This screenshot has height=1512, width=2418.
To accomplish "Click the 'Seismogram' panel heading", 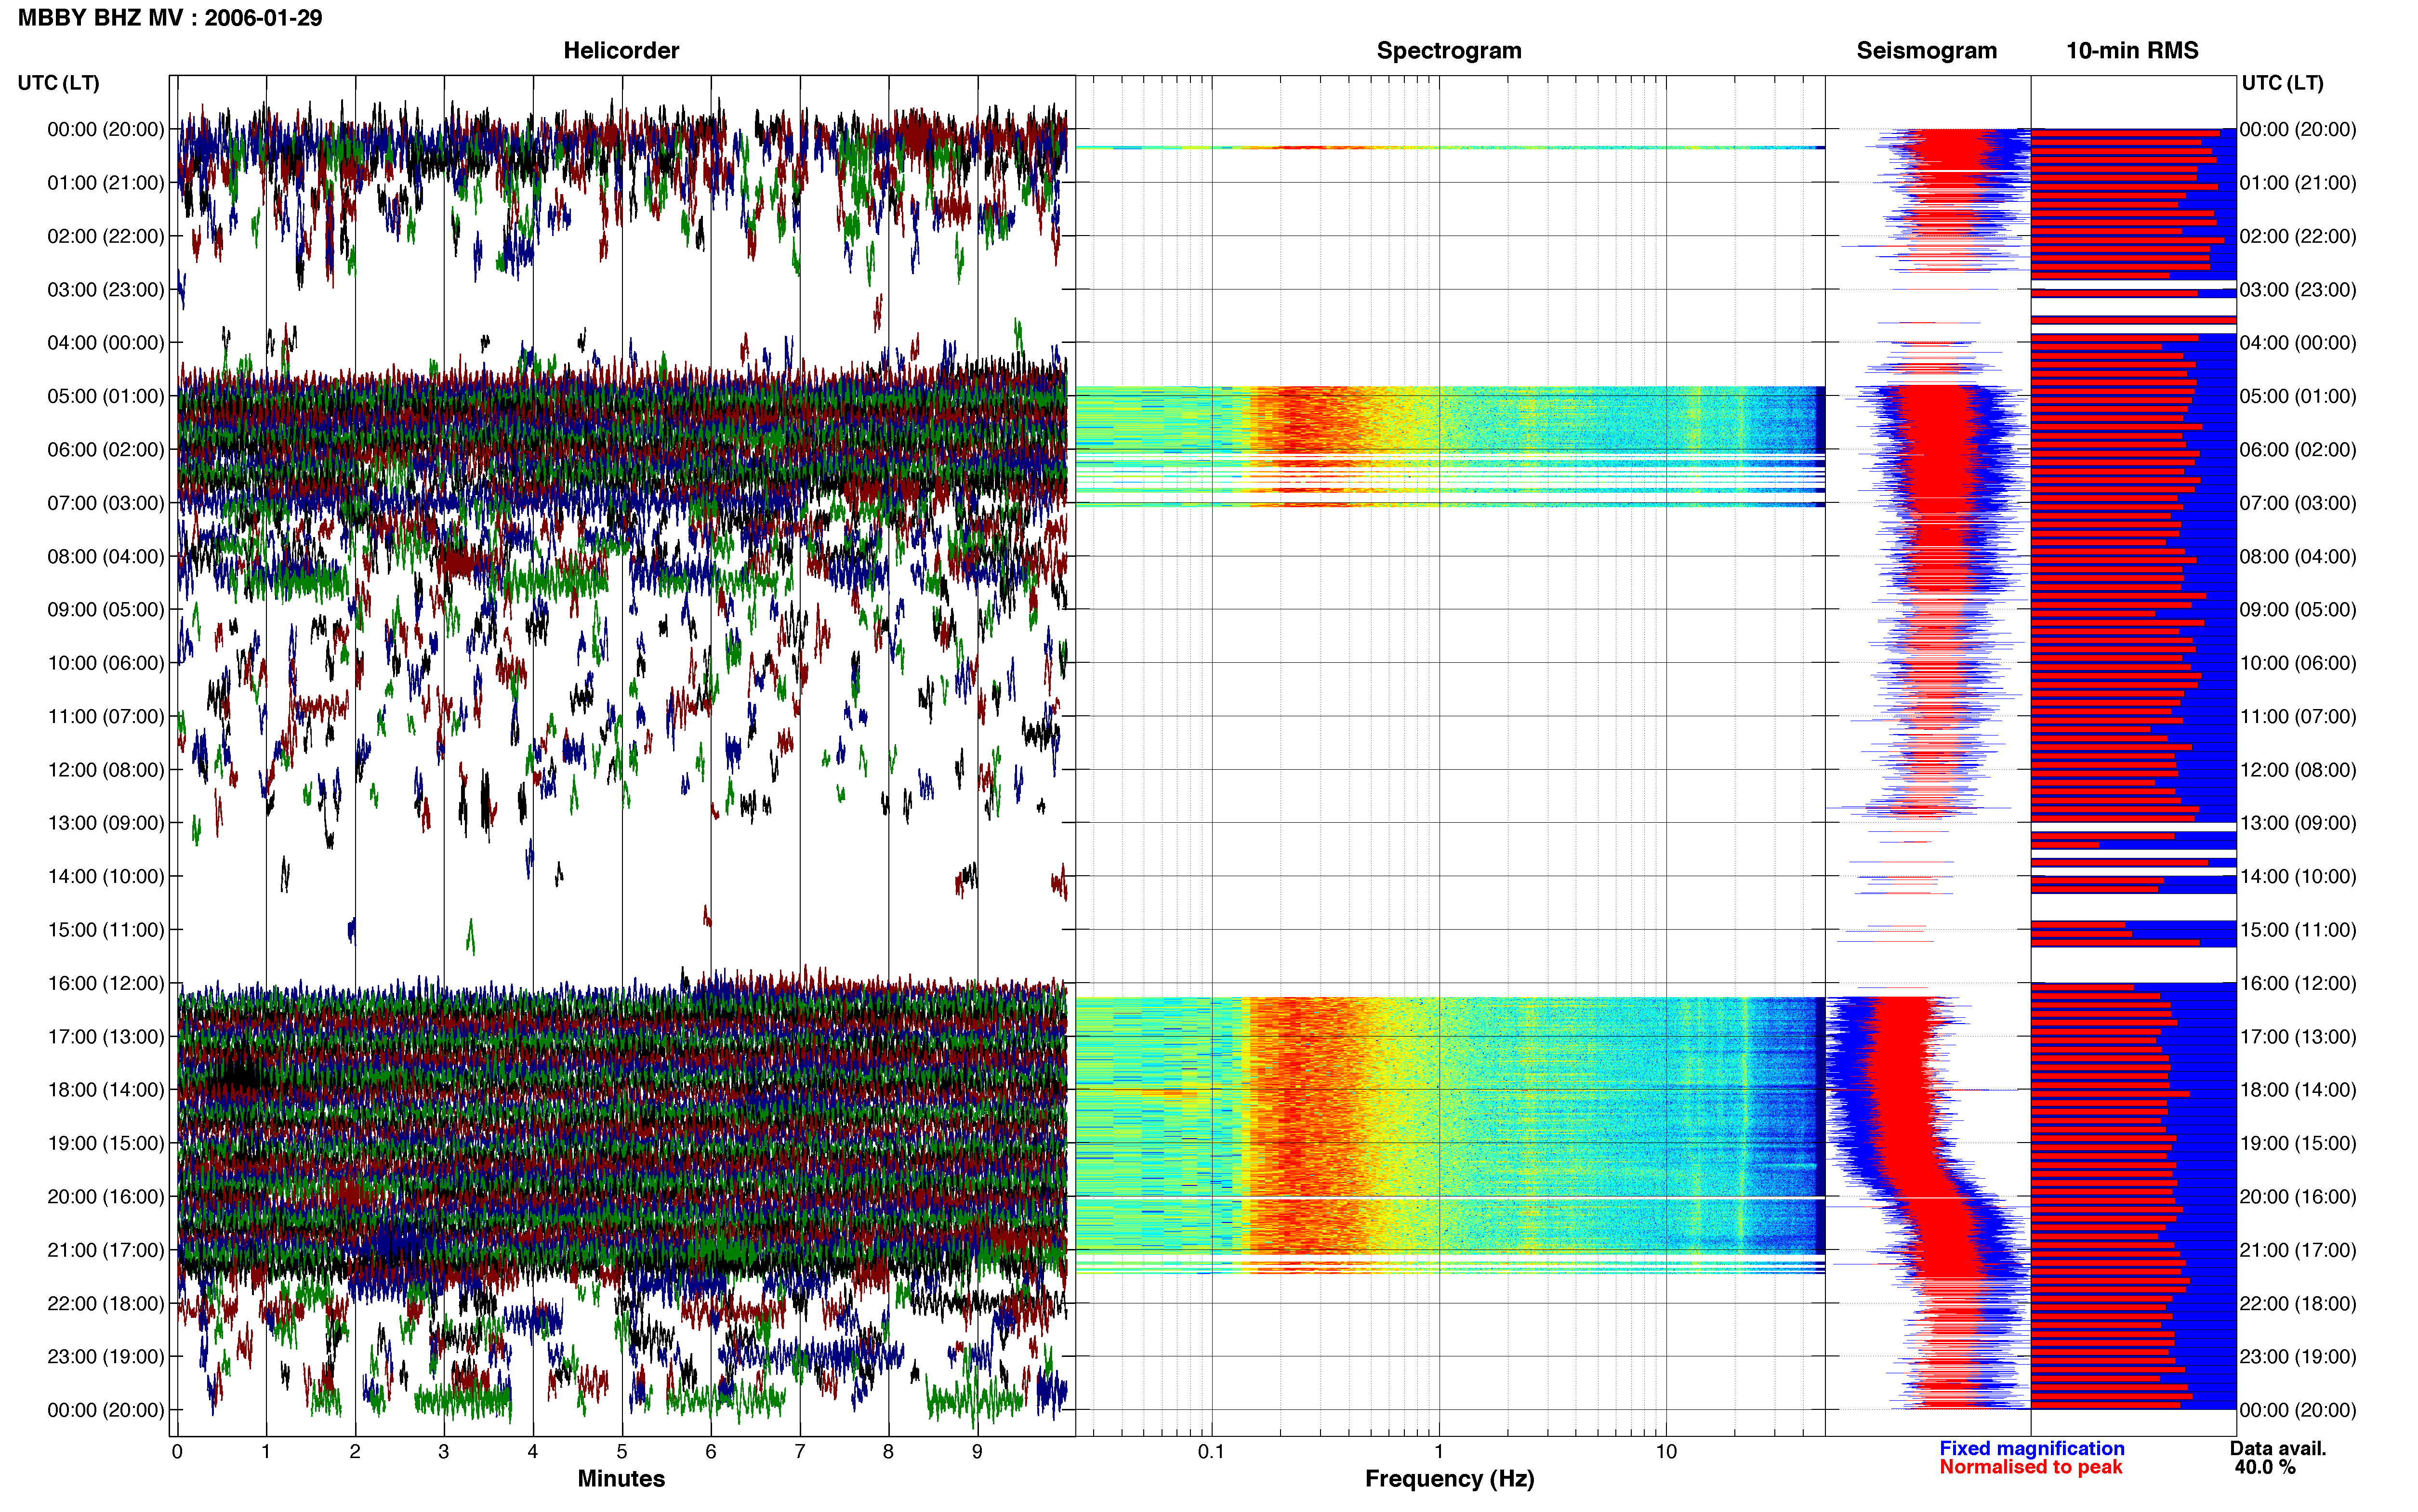I will (1926, 51).
